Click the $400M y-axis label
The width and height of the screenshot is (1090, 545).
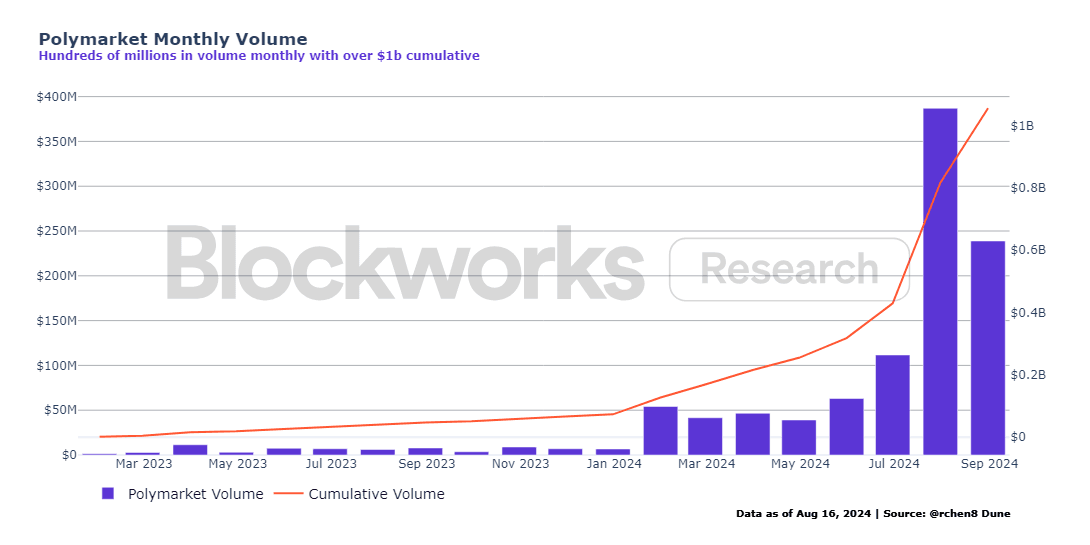click(57, 97)
